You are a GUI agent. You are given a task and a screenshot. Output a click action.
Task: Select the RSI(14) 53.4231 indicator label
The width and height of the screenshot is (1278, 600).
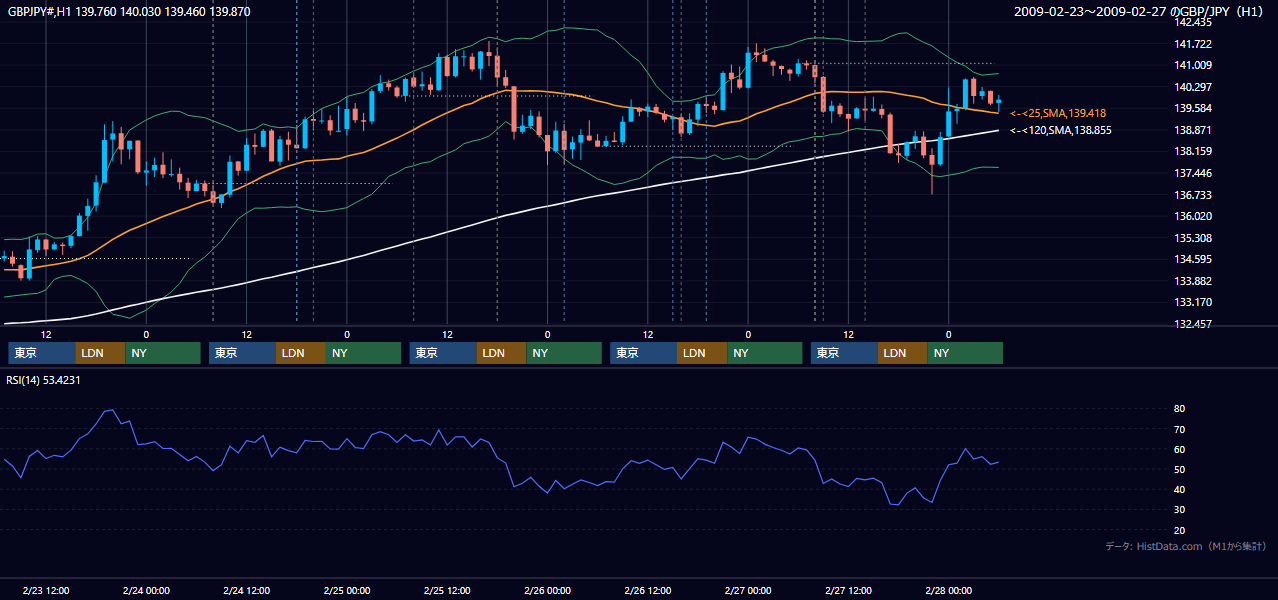pos(44,380)
